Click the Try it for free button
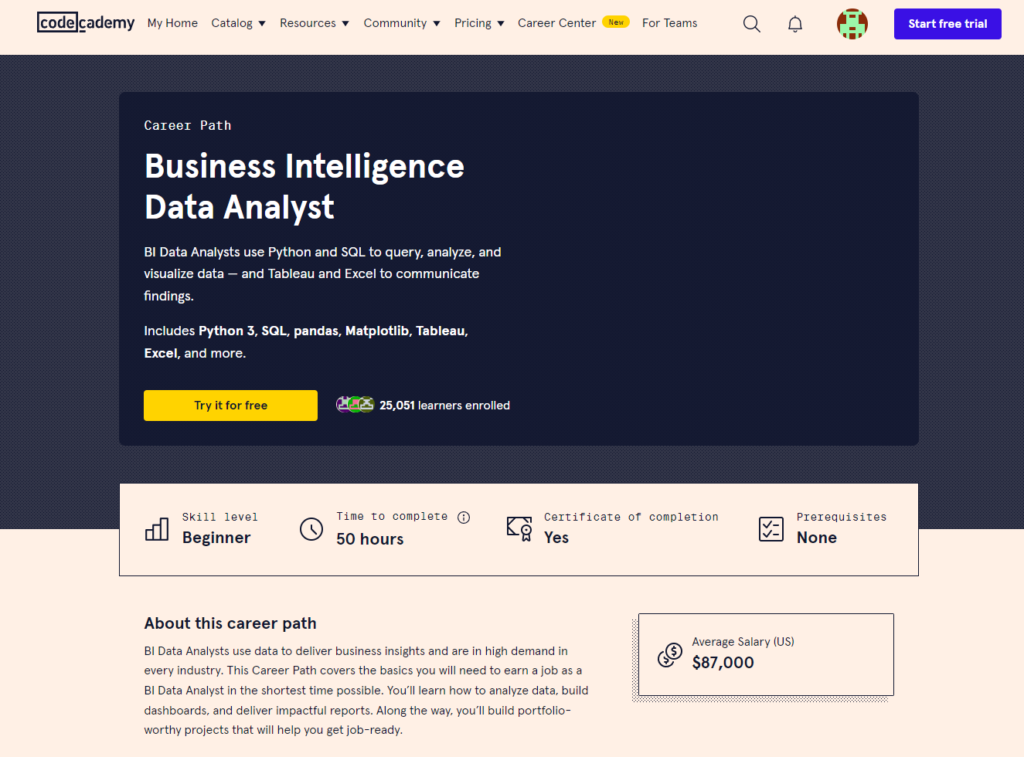The image size is (1024, 757). point(231,406)
